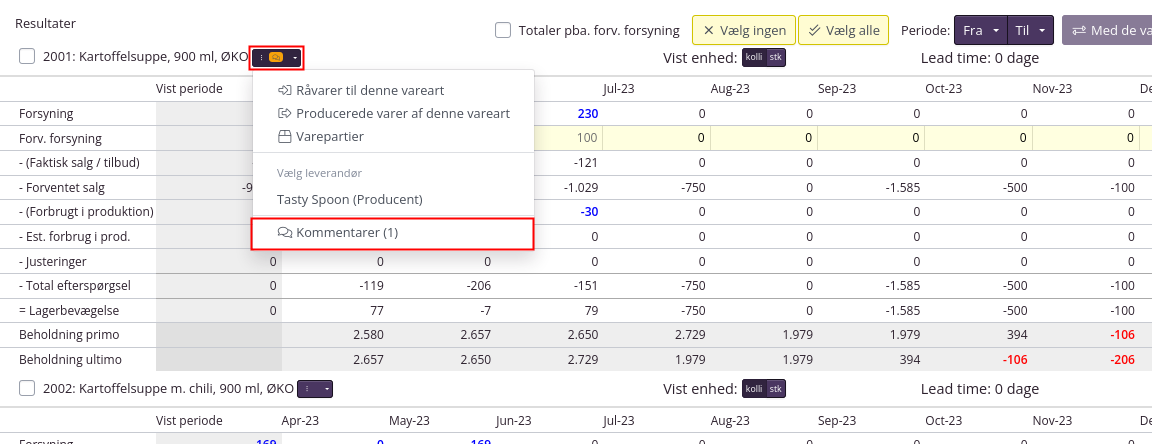Click the X icon on Vælg ingen

709,31
